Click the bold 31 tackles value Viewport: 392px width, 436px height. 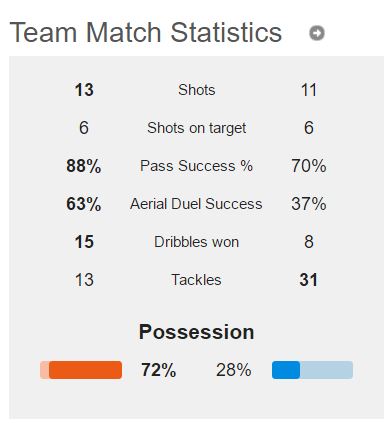(309, 280)
